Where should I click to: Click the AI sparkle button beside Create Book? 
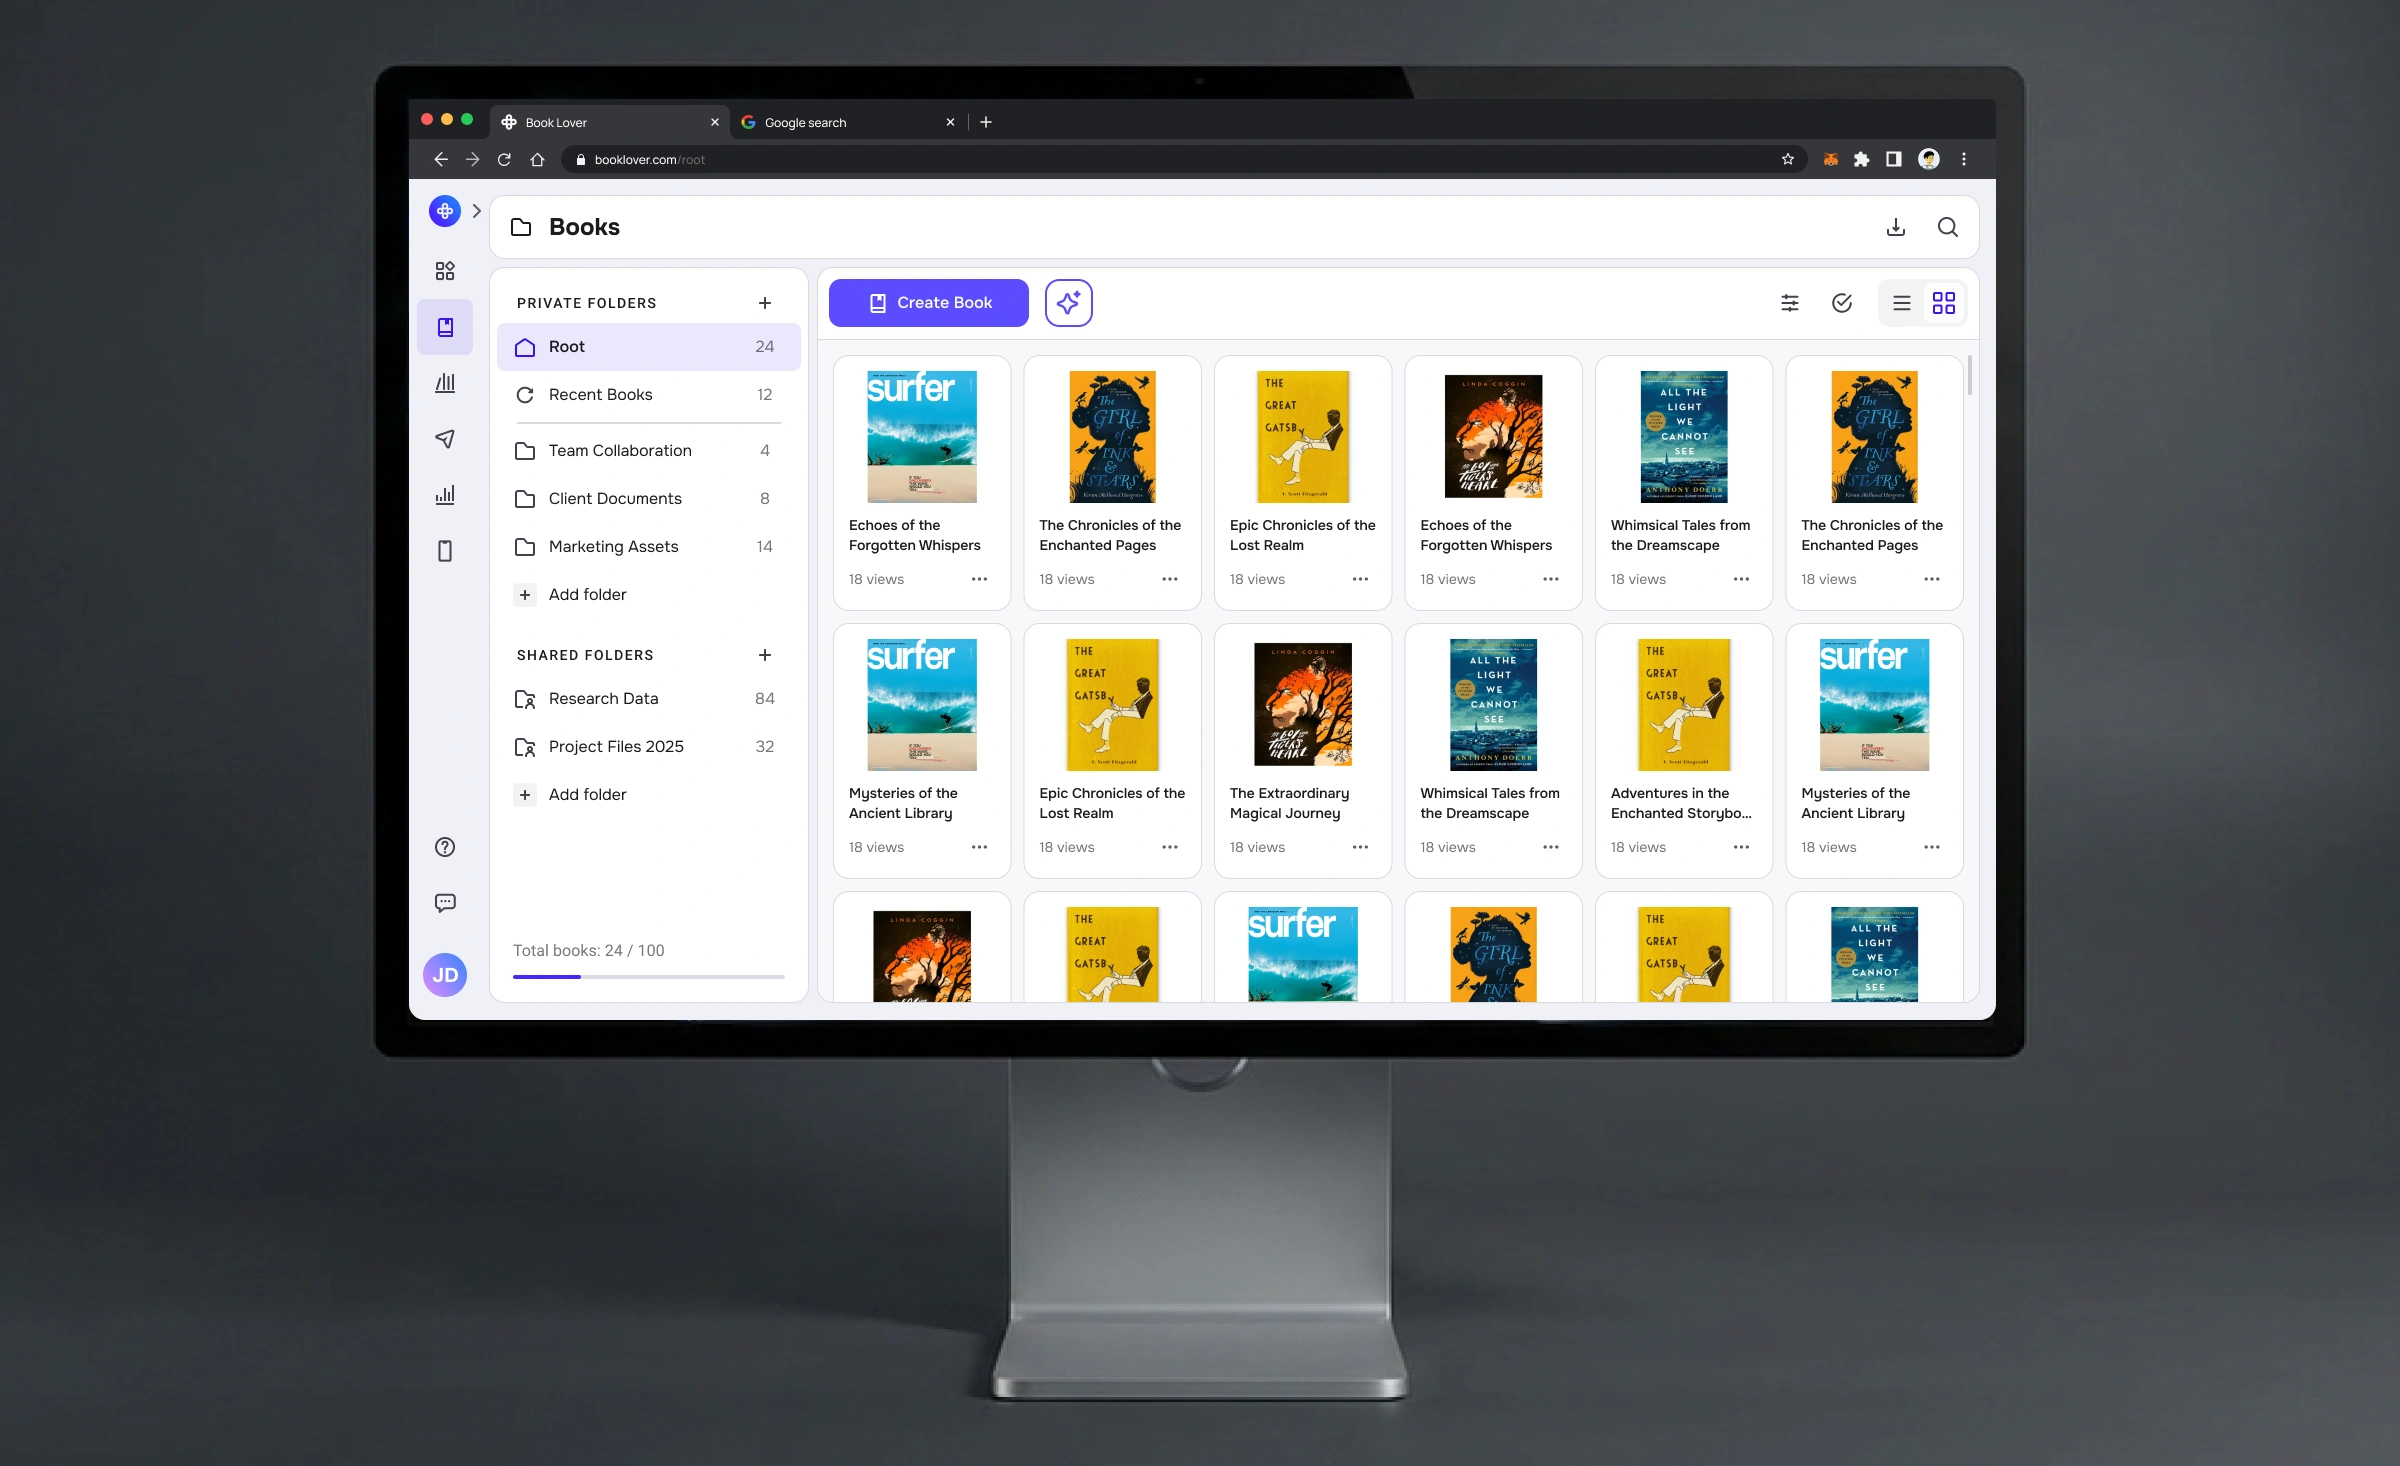pos(1068,303)
